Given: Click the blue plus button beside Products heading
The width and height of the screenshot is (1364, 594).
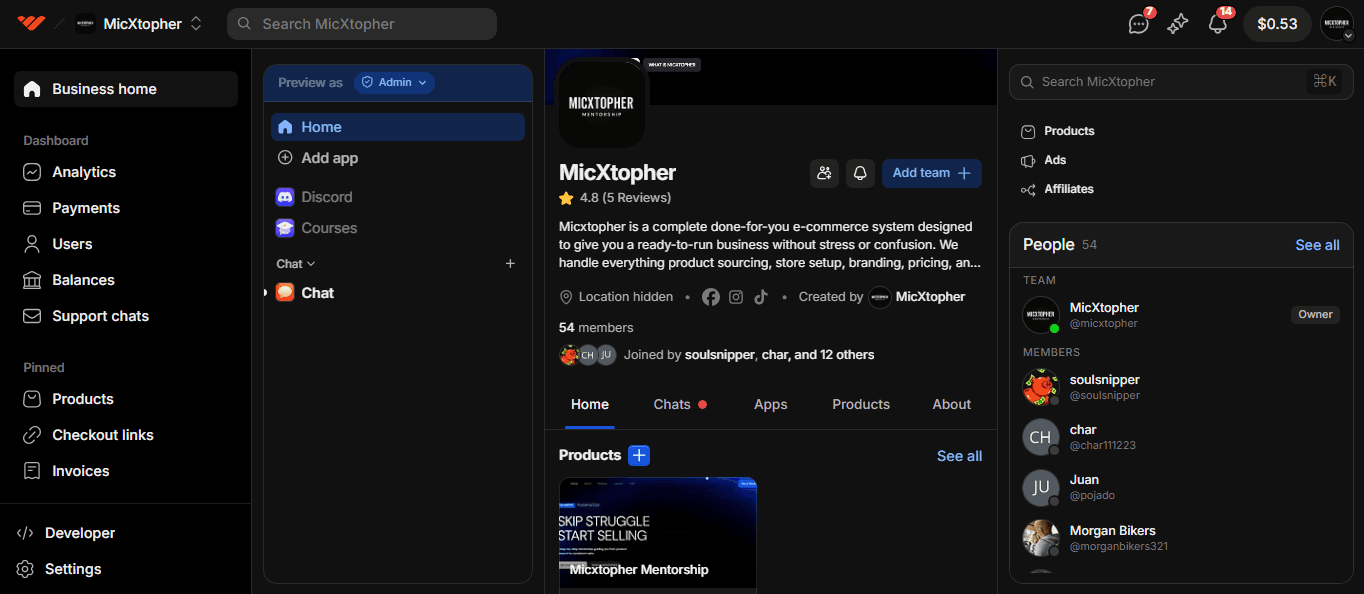Looking at the screenshot, I should [x=639, y=456].
